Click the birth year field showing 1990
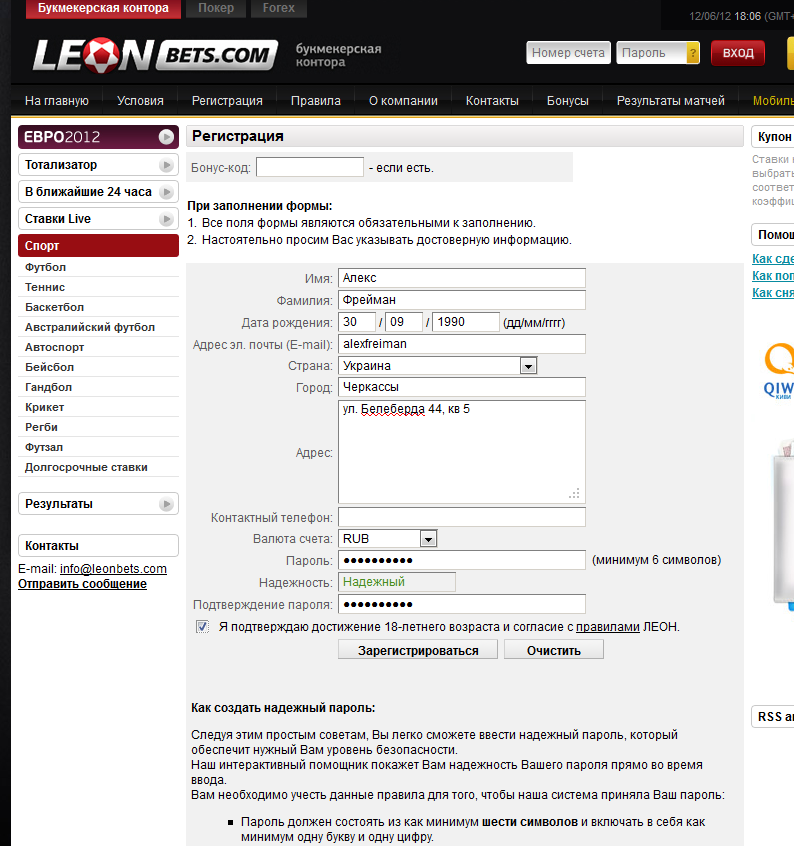 tap(466, 322)
